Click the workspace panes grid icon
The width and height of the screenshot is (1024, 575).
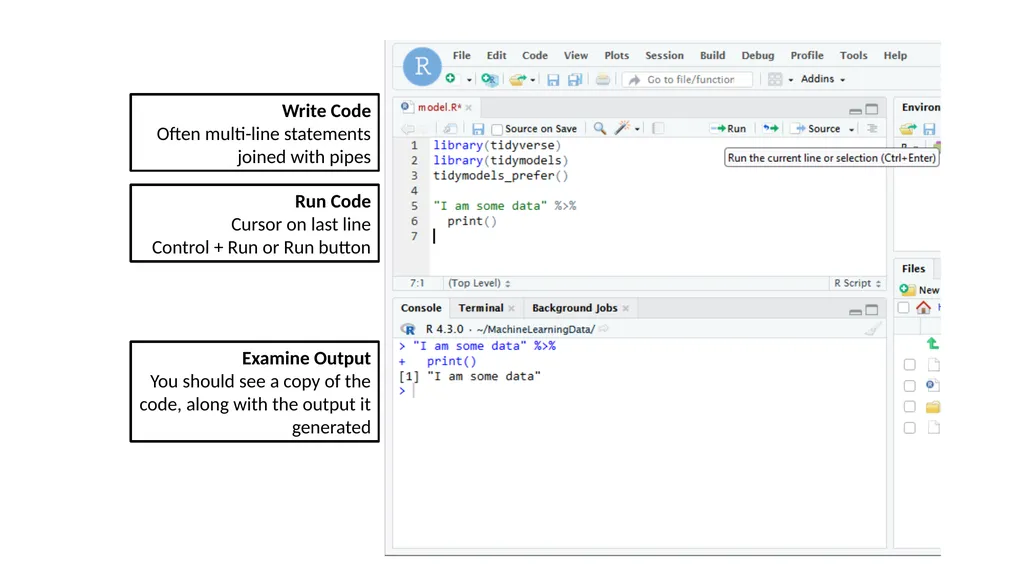775,79
